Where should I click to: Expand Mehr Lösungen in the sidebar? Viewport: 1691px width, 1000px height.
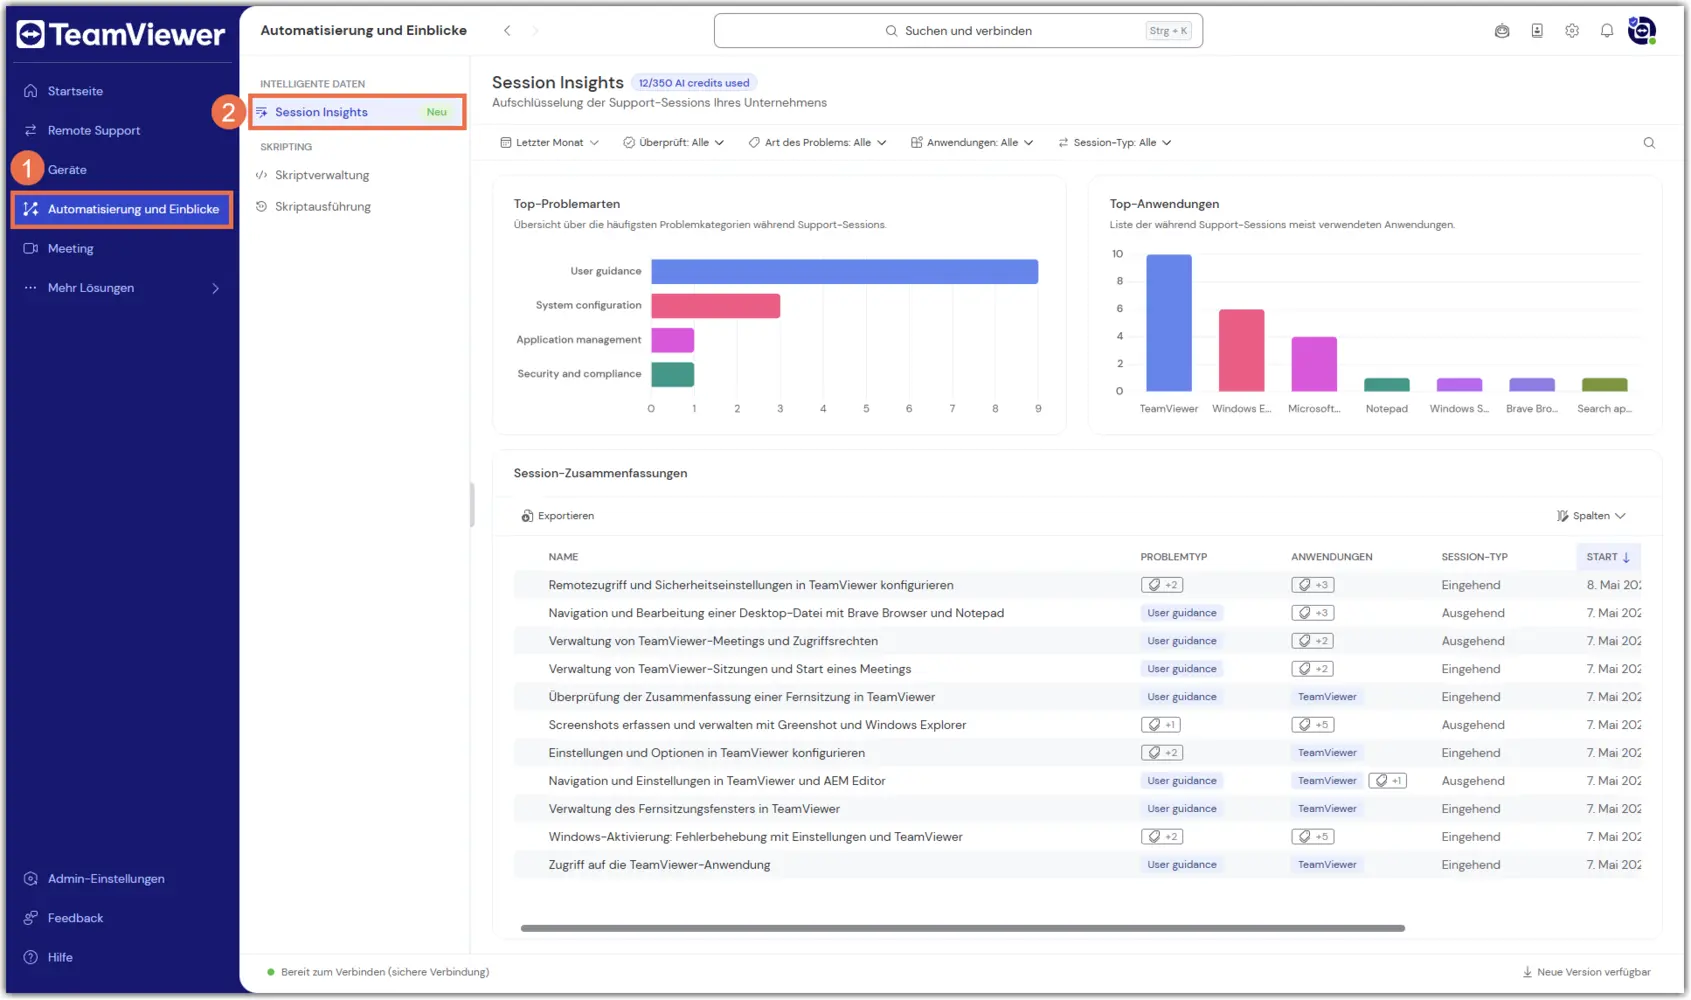point(121,288)
